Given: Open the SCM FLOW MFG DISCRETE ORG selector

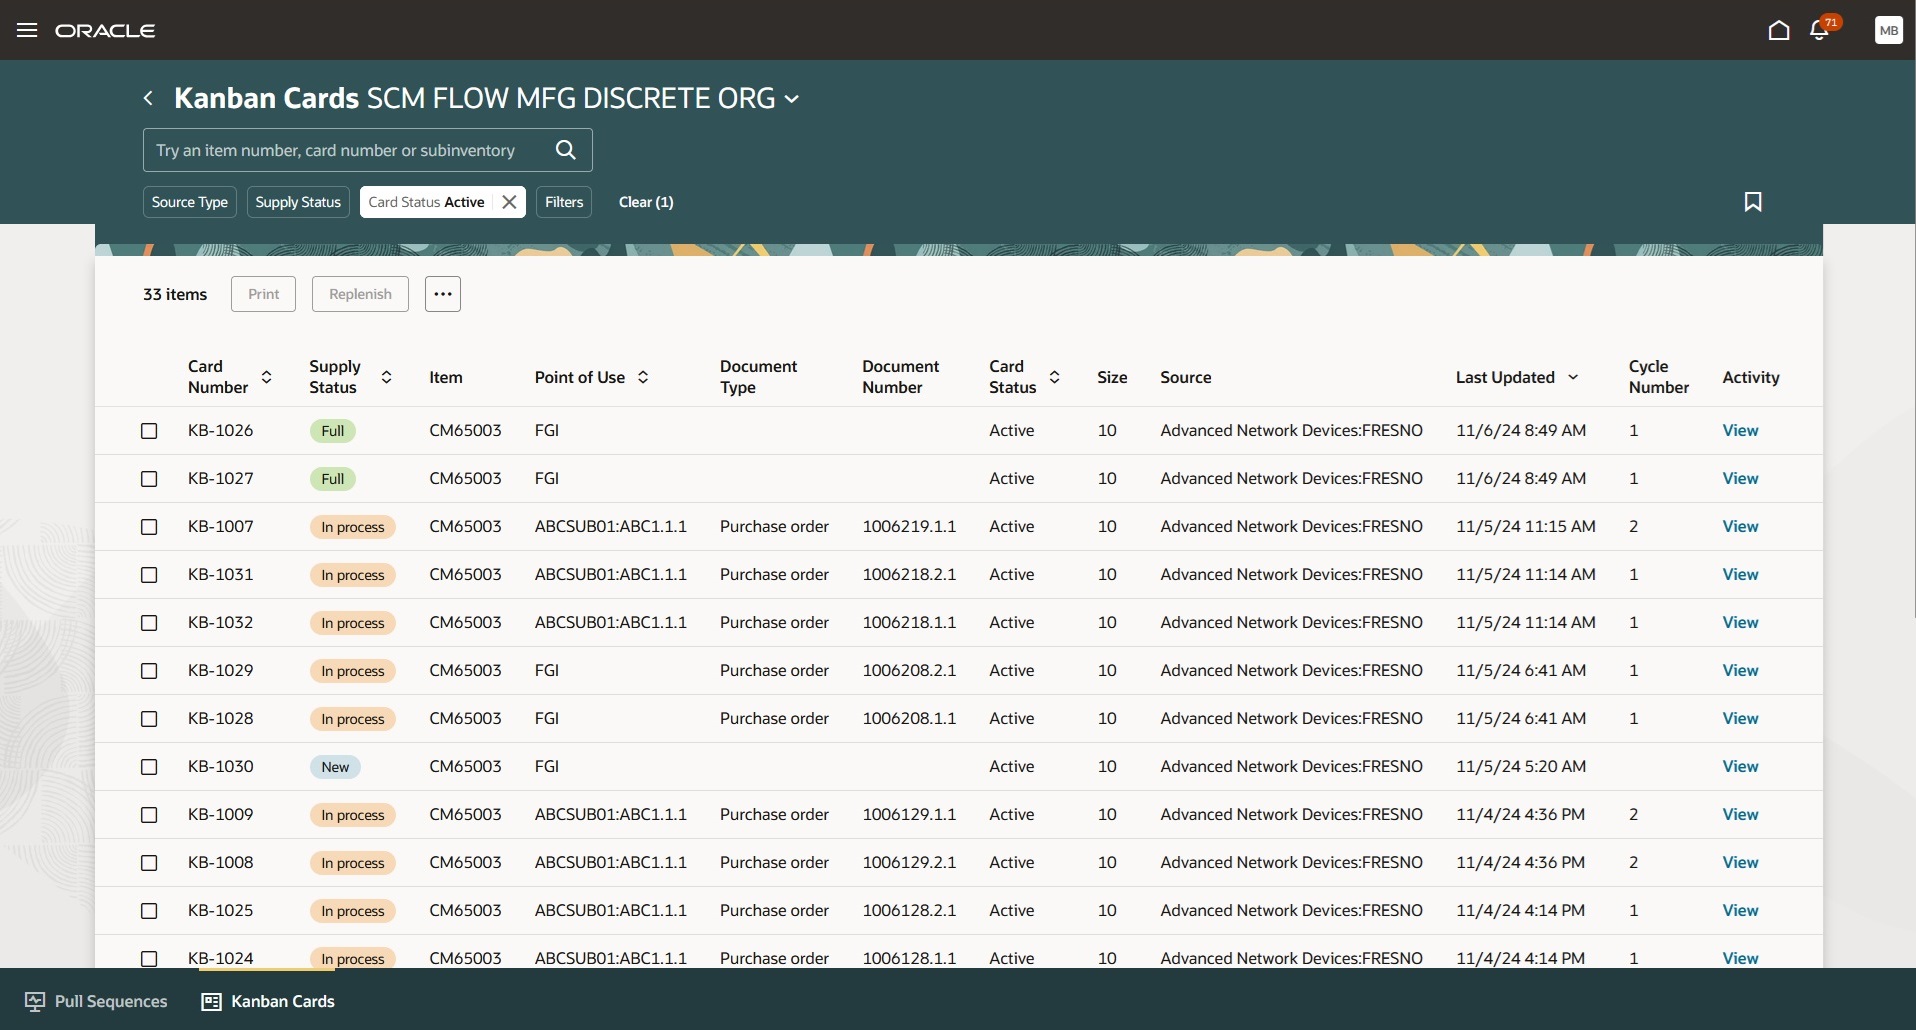Looking at the screenshot, I should pos(792,98).
